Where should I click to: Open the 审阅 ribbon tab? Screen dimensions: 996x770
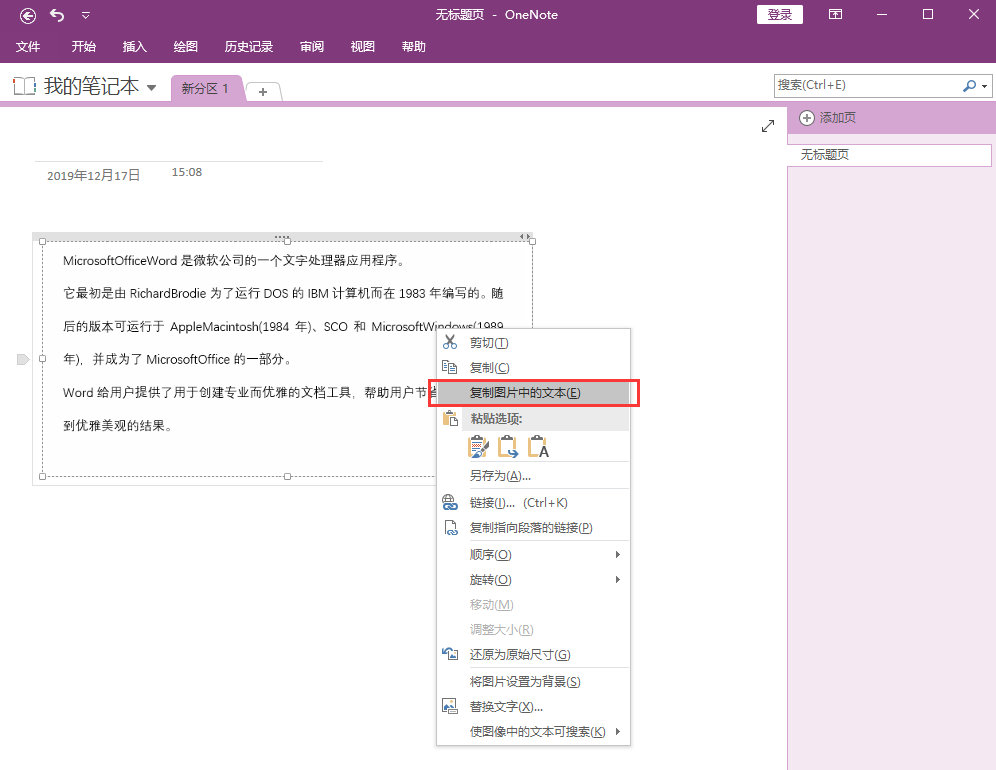(312, 46)
